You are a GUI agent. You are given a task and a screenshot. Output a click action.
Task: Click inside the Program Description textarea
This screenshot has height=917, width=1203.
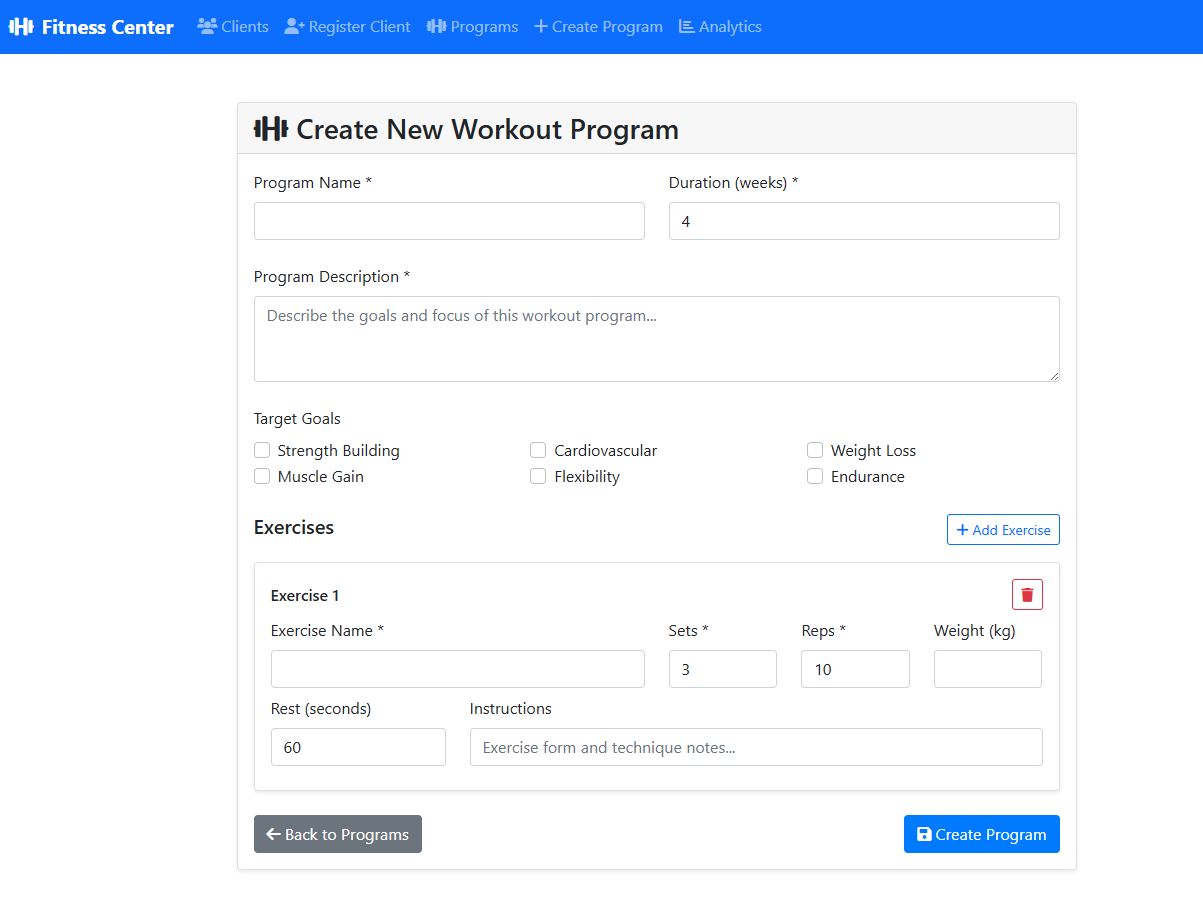click(x=656, y=339)
